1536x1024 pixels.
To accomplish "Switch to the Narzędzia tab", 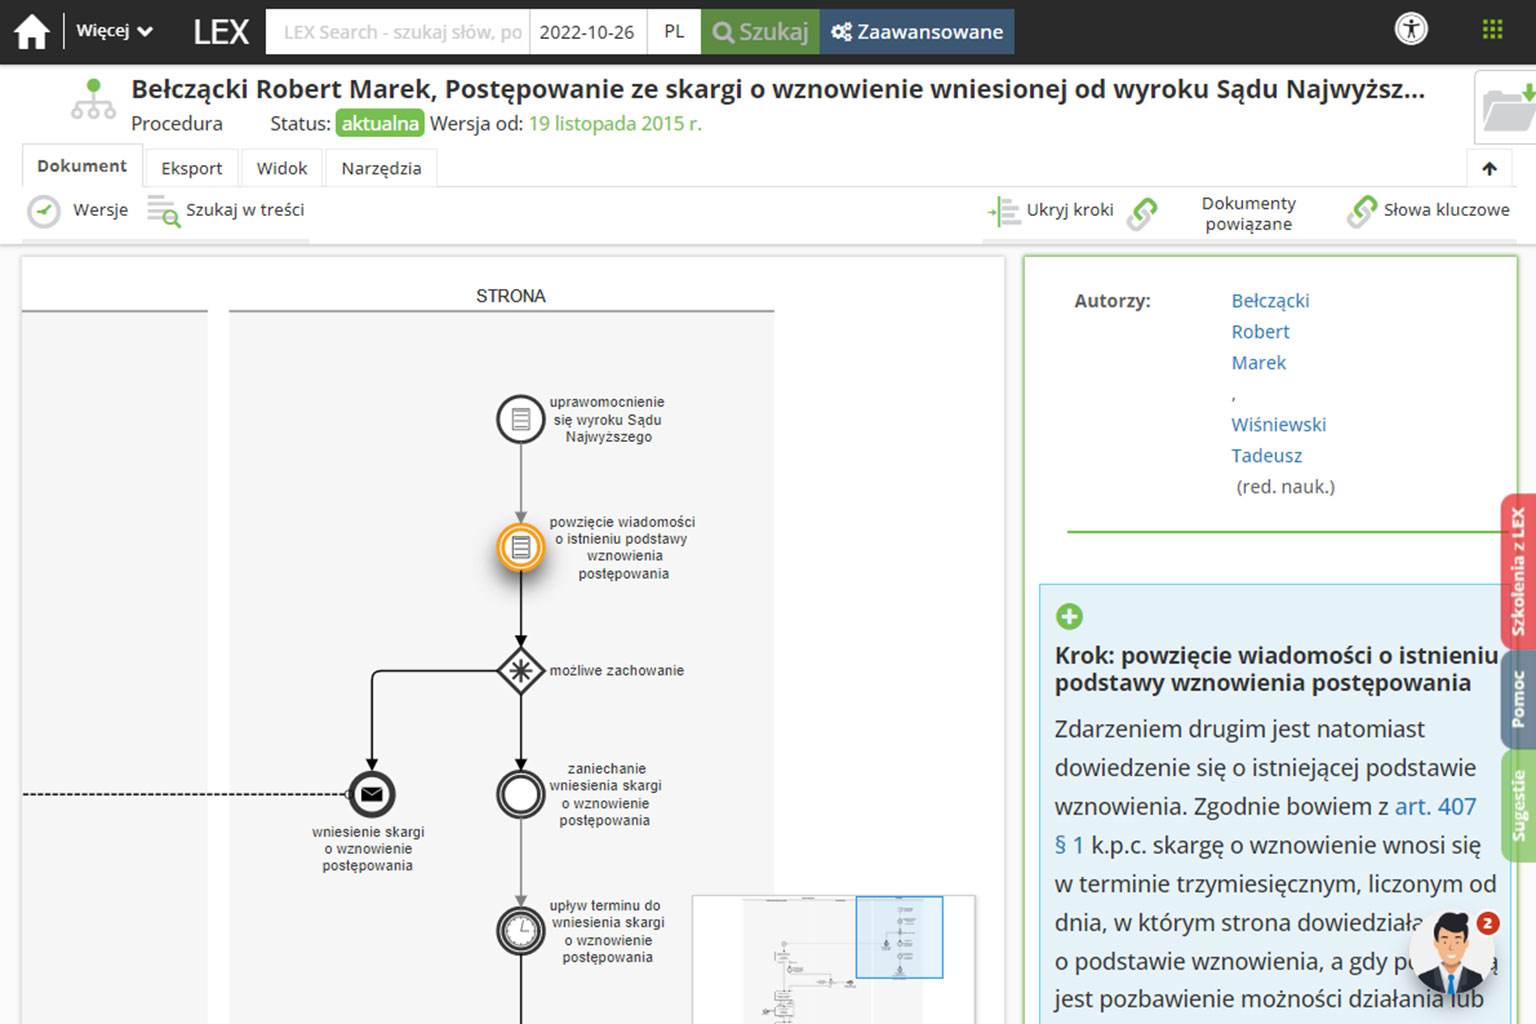I will click(381, 168).
